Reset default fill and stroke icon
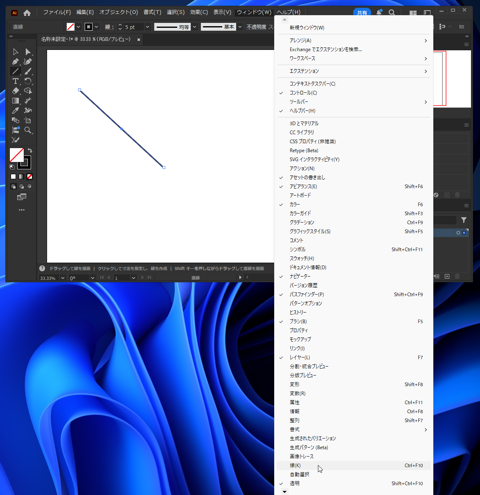This screenshot has width=480, height=495. pyautogui.click(x=12, y=167)
